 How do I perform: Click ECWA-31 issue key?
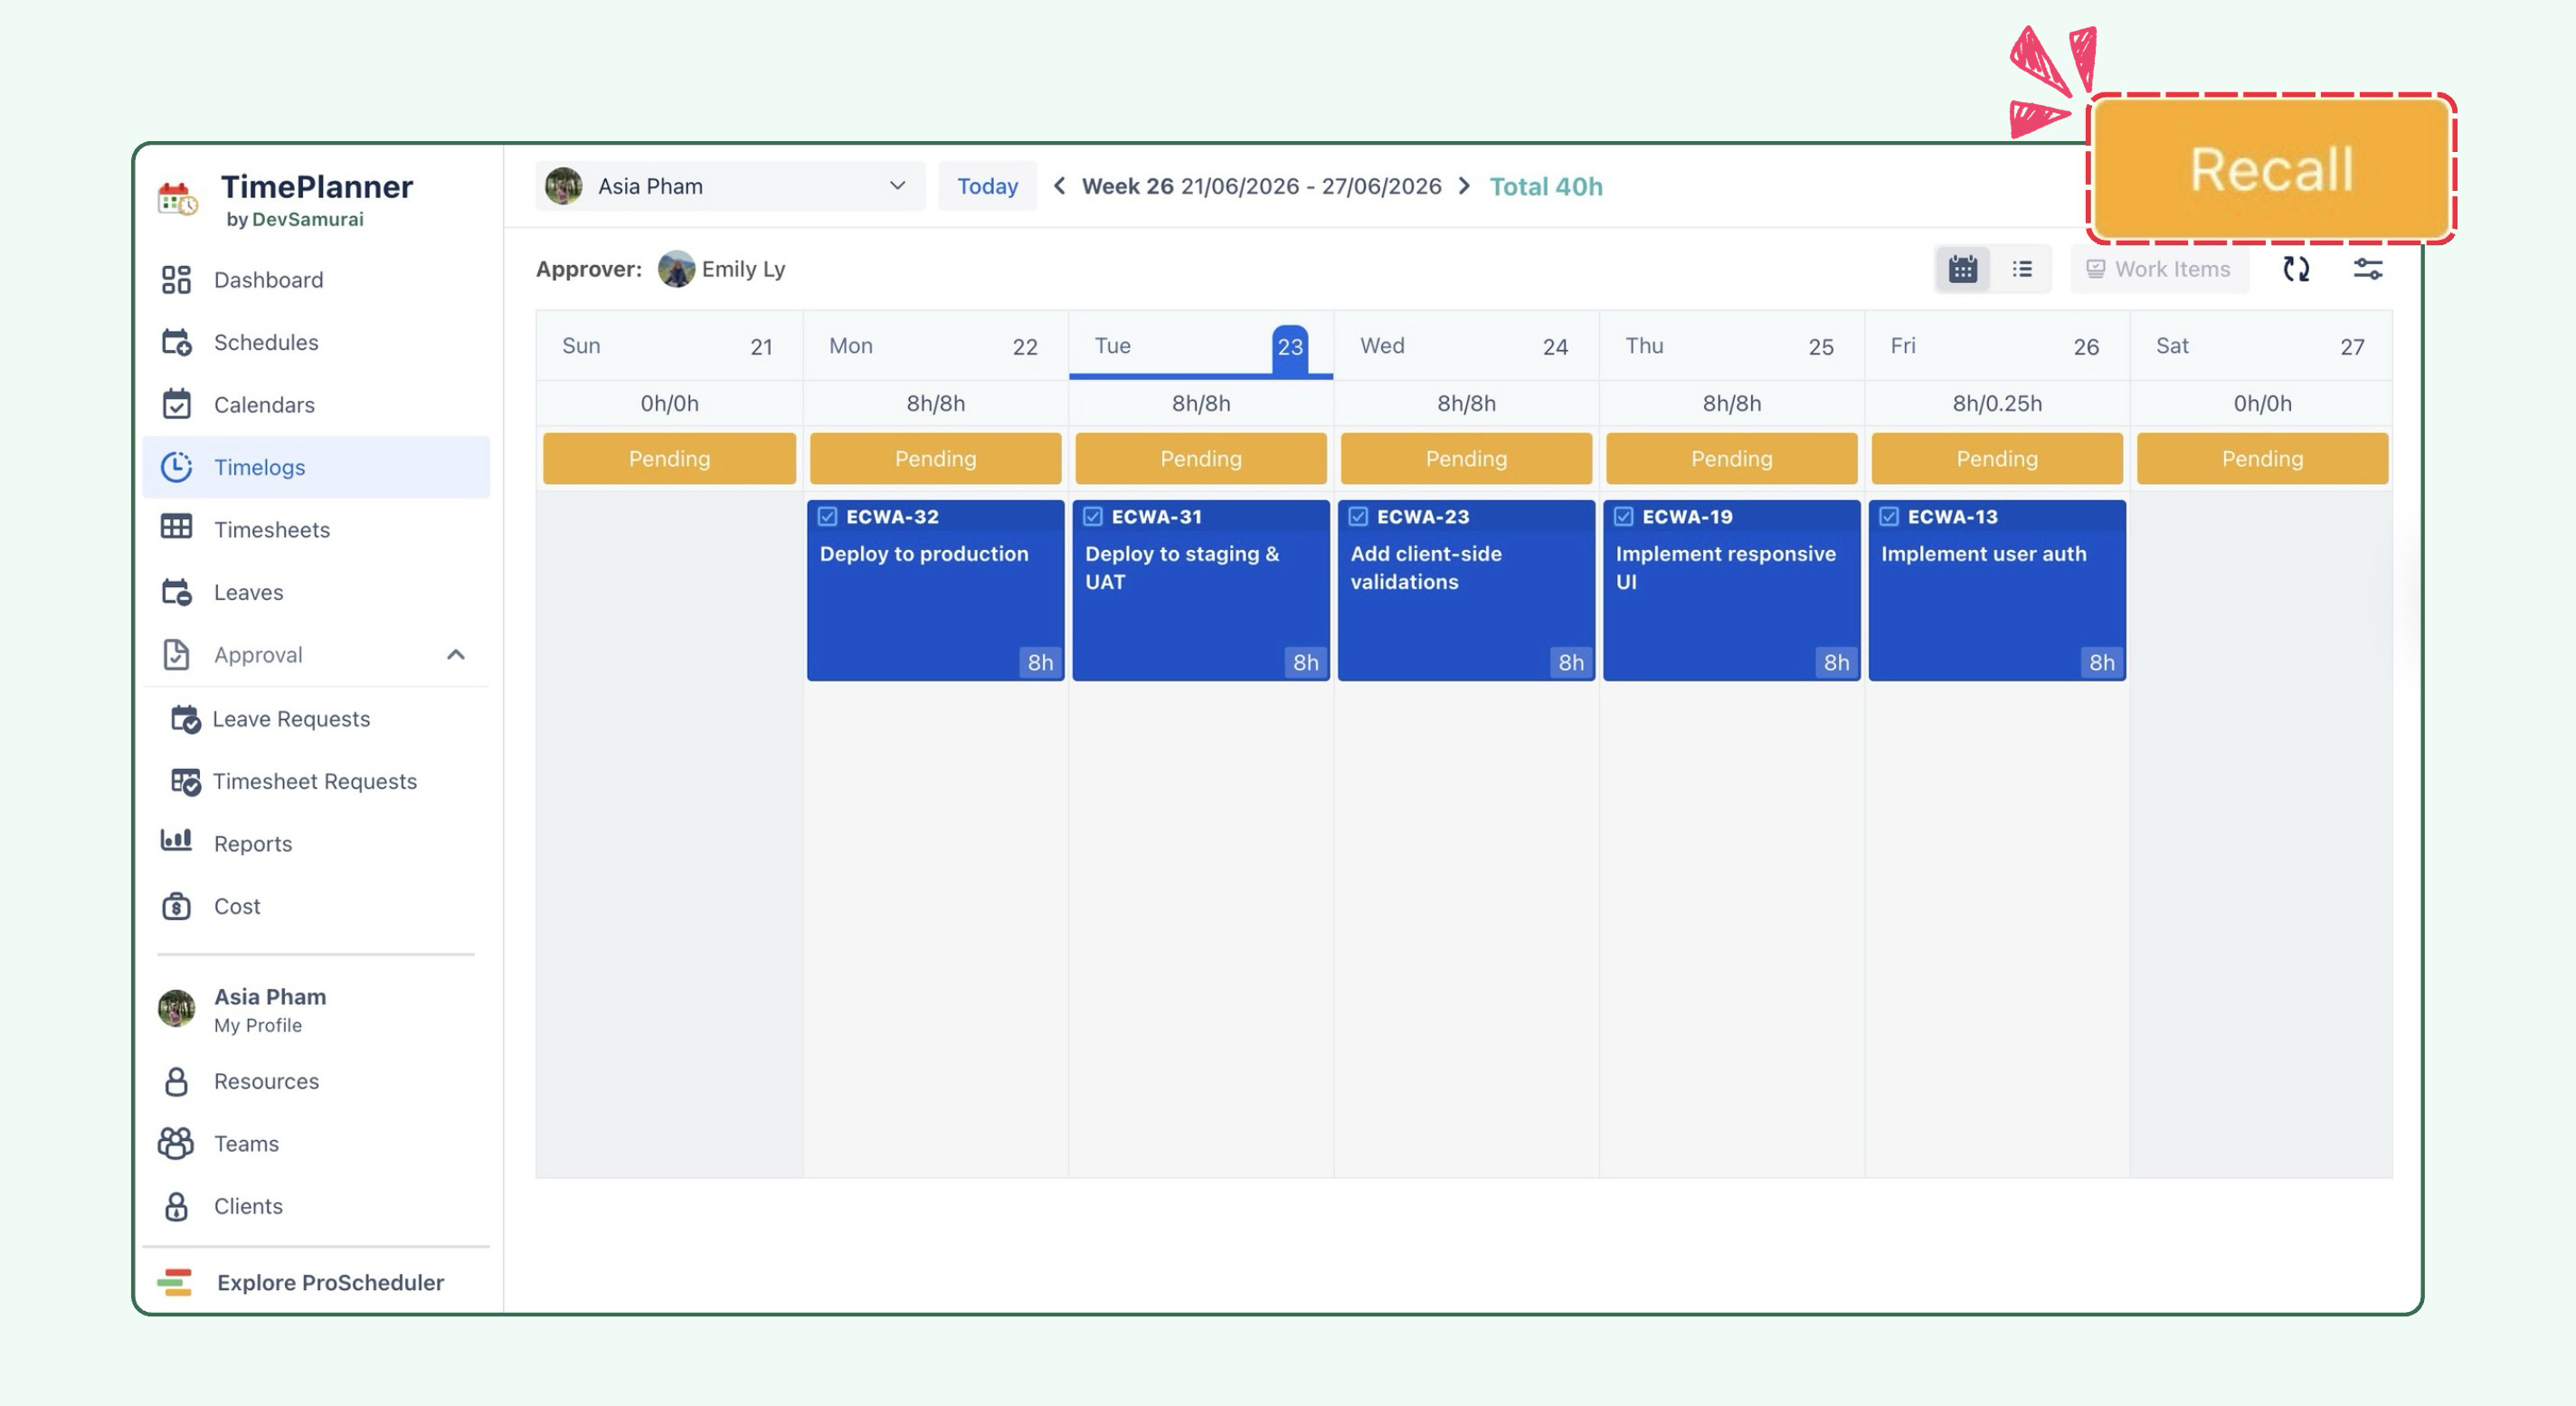click(x=1156, y=517)
